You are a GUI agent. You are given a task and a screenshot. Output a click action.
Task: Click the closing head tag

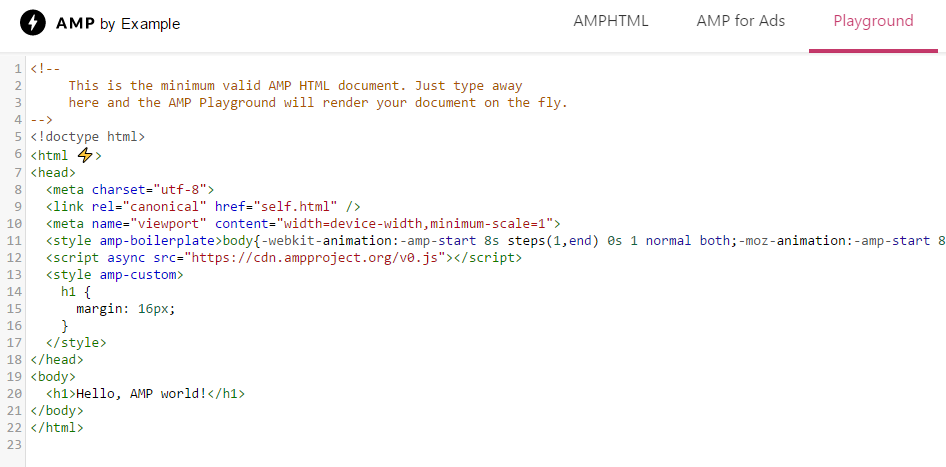point(57,360)
